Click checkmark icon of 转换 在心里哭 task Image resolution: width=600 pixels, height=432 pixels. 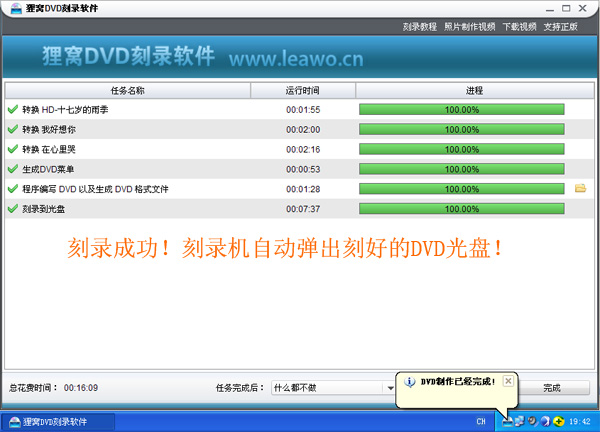[x=13, y=149]
